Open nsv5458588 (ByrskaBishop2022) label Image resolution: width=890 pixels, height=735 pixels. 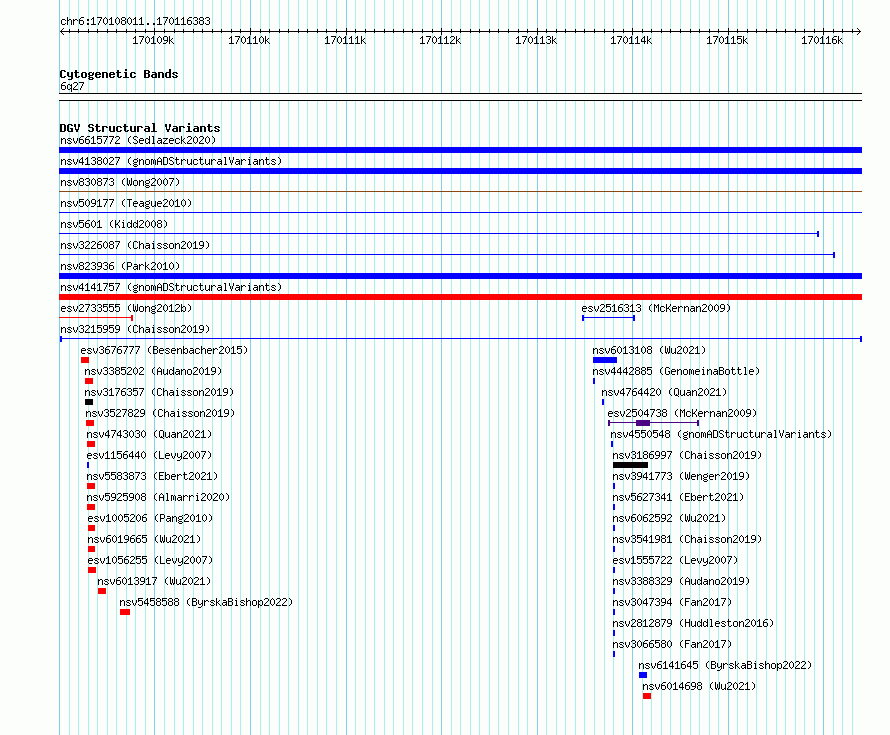[206, 602]
